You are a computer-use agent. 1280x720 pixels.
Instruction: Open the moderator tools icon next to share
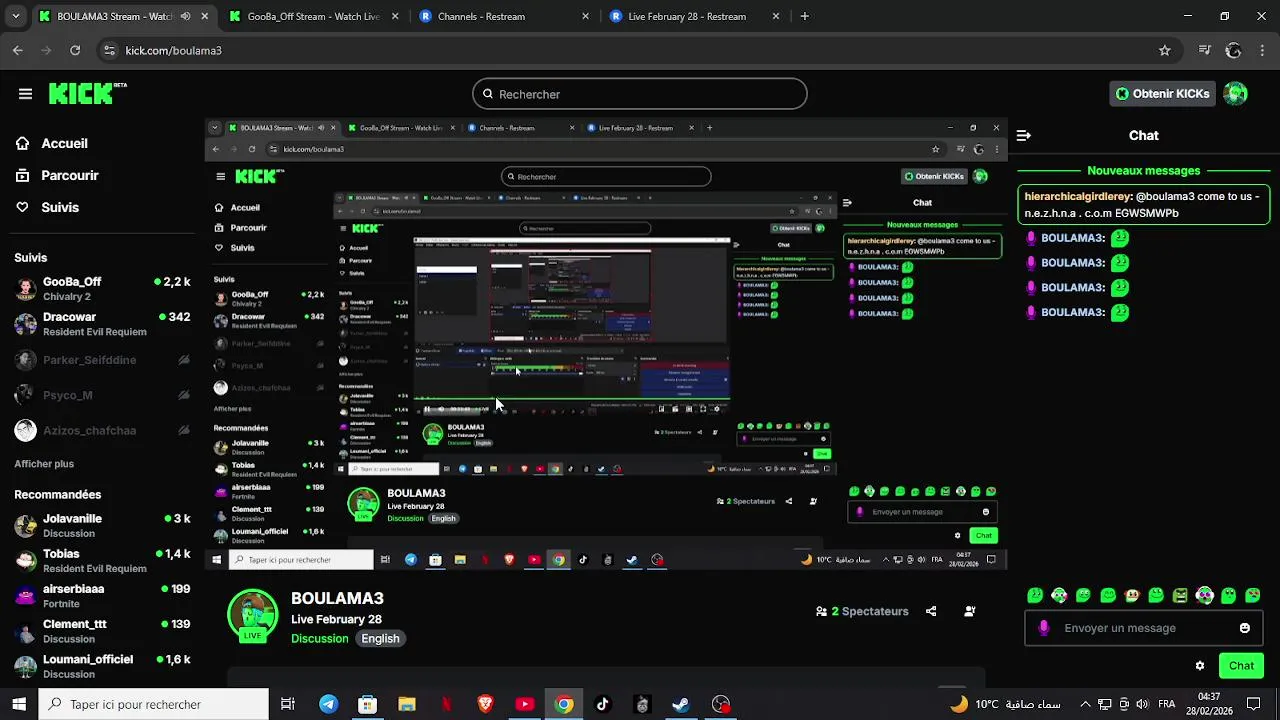970,611
